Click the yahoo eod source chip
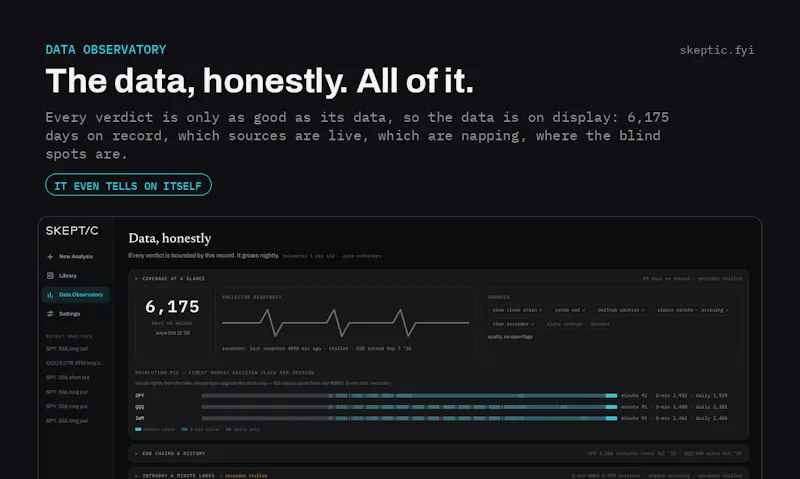 point(570,310)
